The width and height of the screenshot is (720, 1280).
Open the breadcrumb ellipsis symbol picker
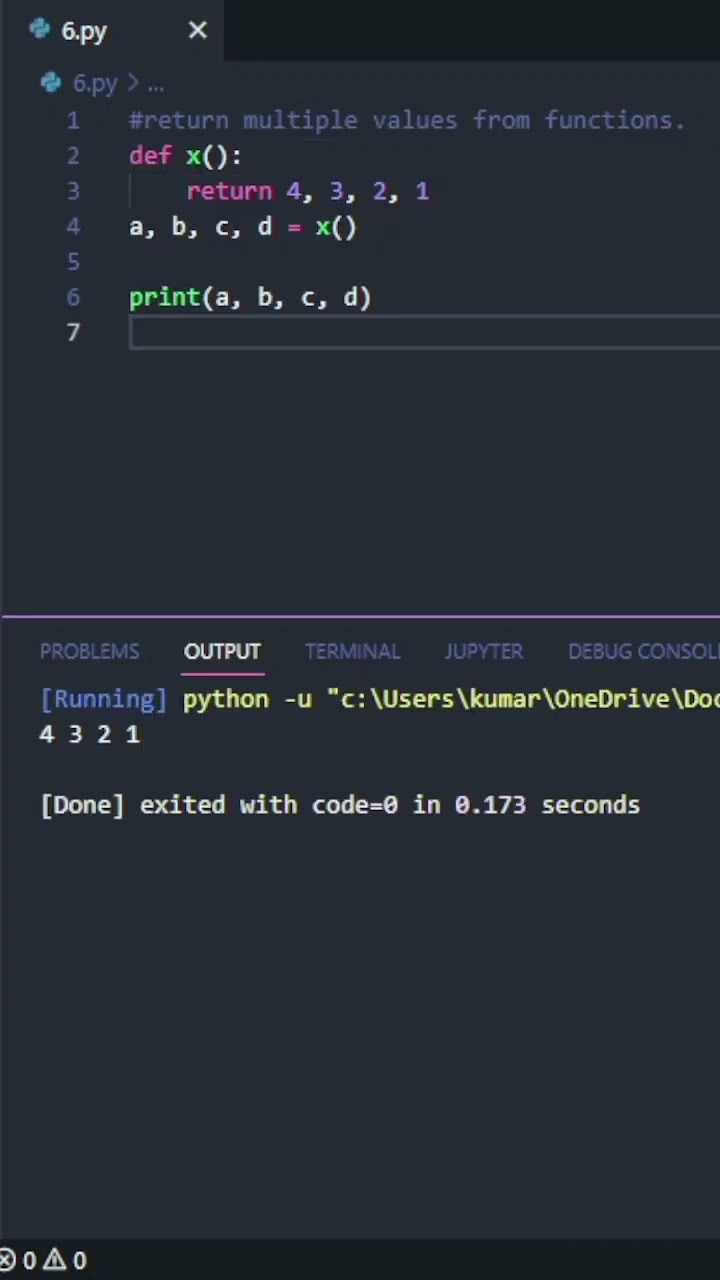[155, 84]
